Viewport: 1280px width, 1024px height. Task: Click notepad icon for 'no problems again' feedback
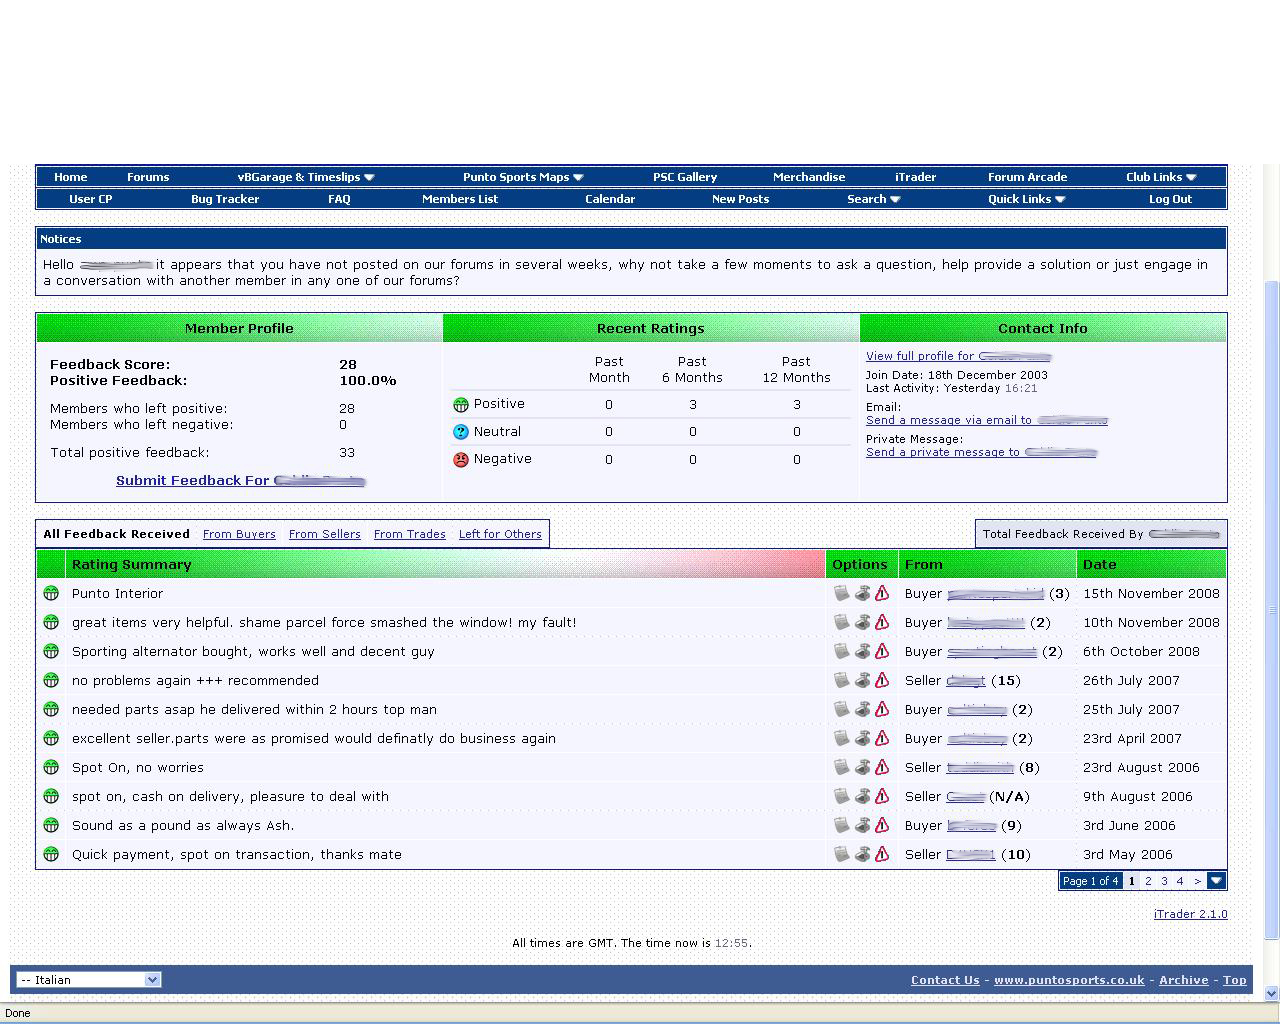click(842, 680)
